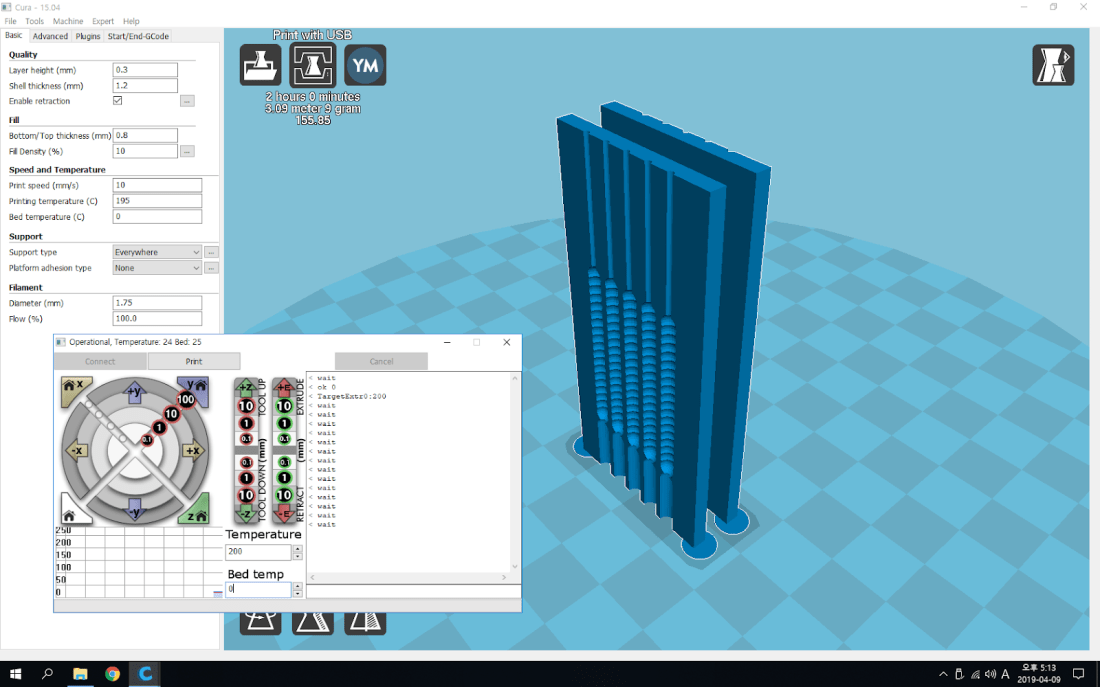Screen dimensions: 1100x687
Task: Open Chrome from the Windows taskbar
Action: [x=112, y=674]
